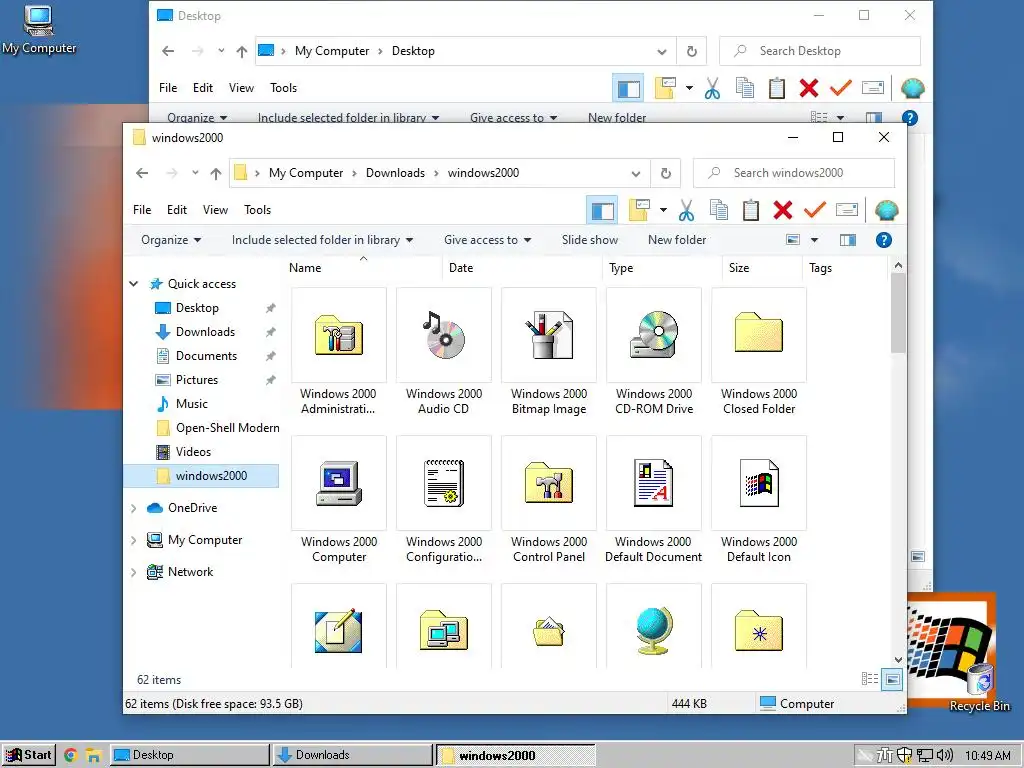Click the vertical scrollbar thumb in file list

(x=898, y=313)
